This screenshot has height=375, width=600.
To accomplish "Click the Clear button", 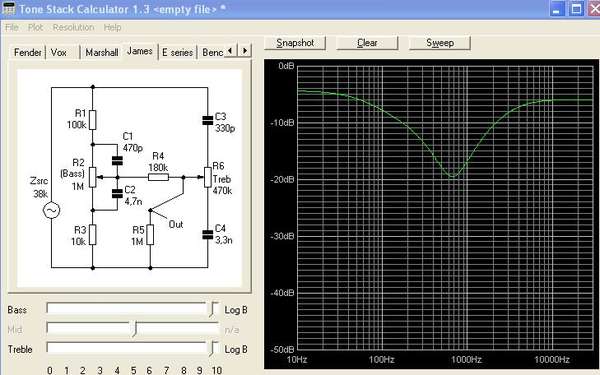I will [x=367, y=43].
